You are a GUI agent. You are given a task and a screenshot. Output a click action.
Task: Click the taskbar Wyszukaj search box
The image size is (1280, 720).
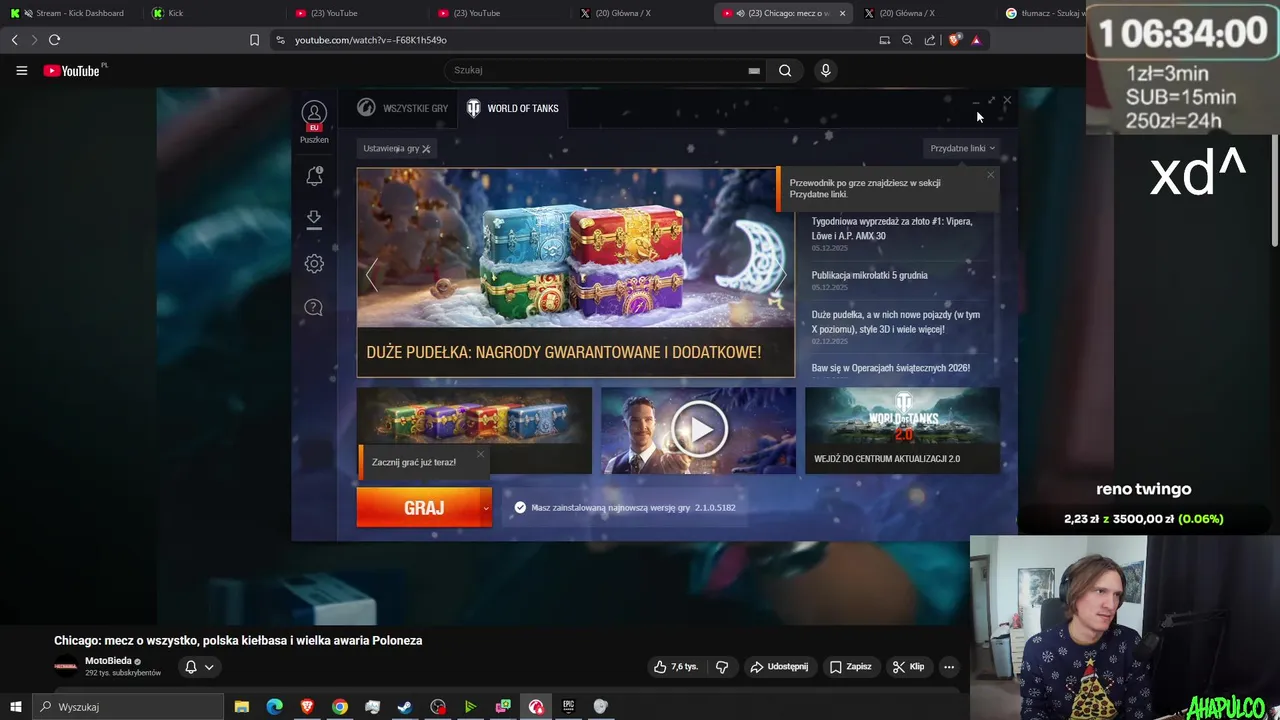tap(130, 707)
